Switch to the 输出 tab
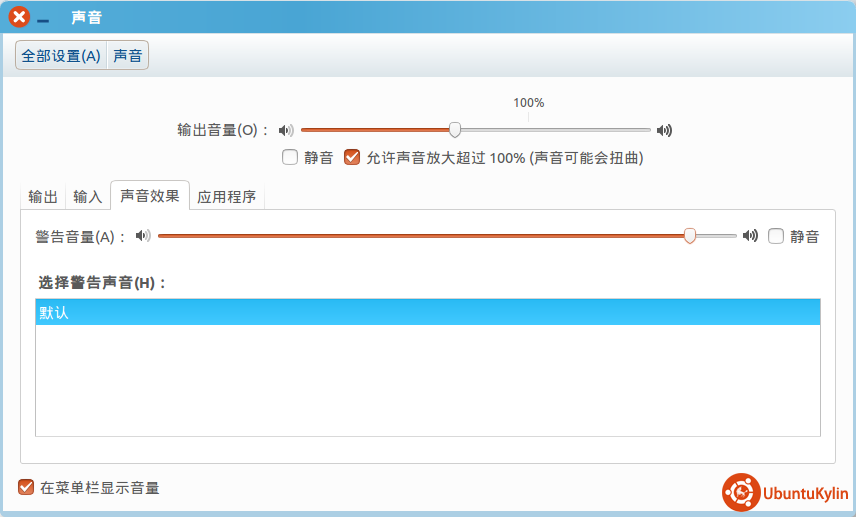The width and height of the screenshot is (856, 517). pos(42,196)
